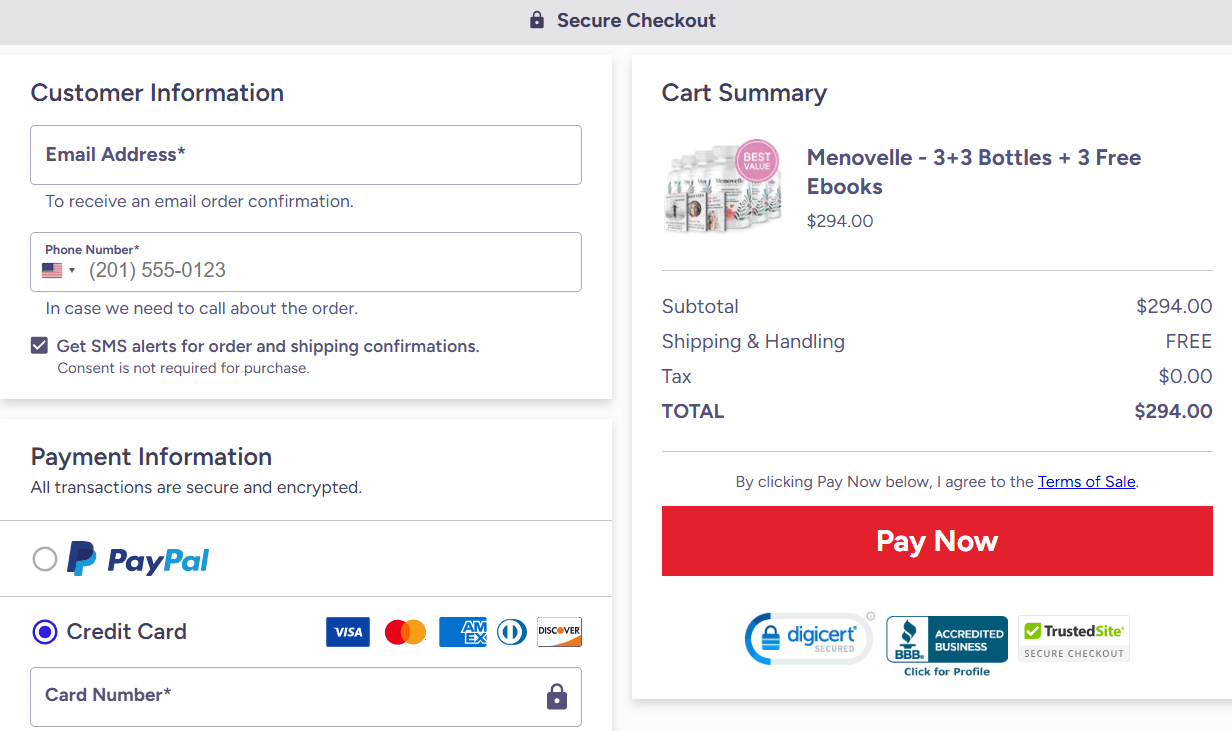
Task: Click the PayPal logo
Action: point(137,558)
